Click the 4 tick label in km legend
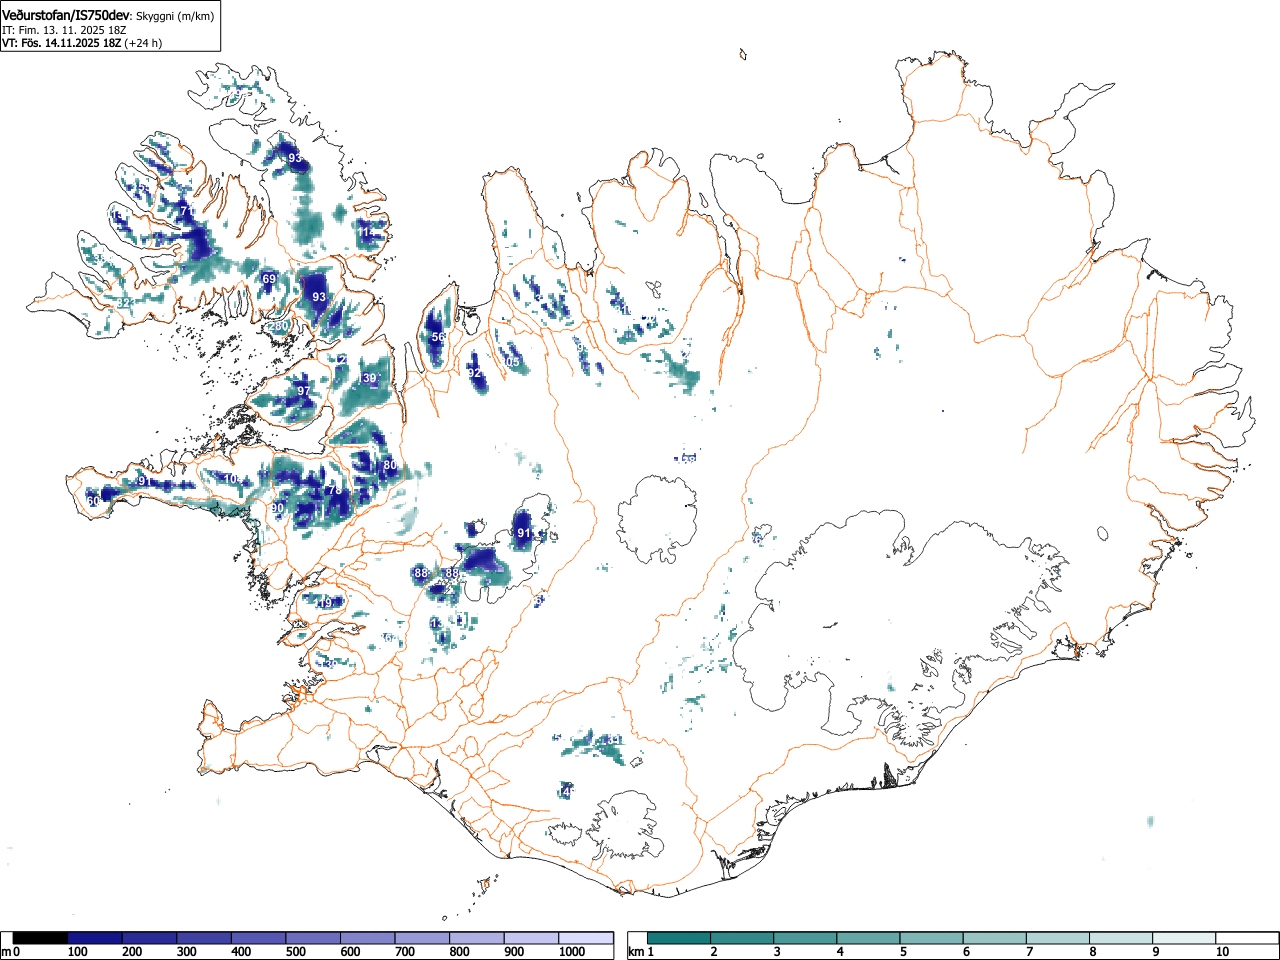This screenshot has height=960, width=1280. click(839, 952)
